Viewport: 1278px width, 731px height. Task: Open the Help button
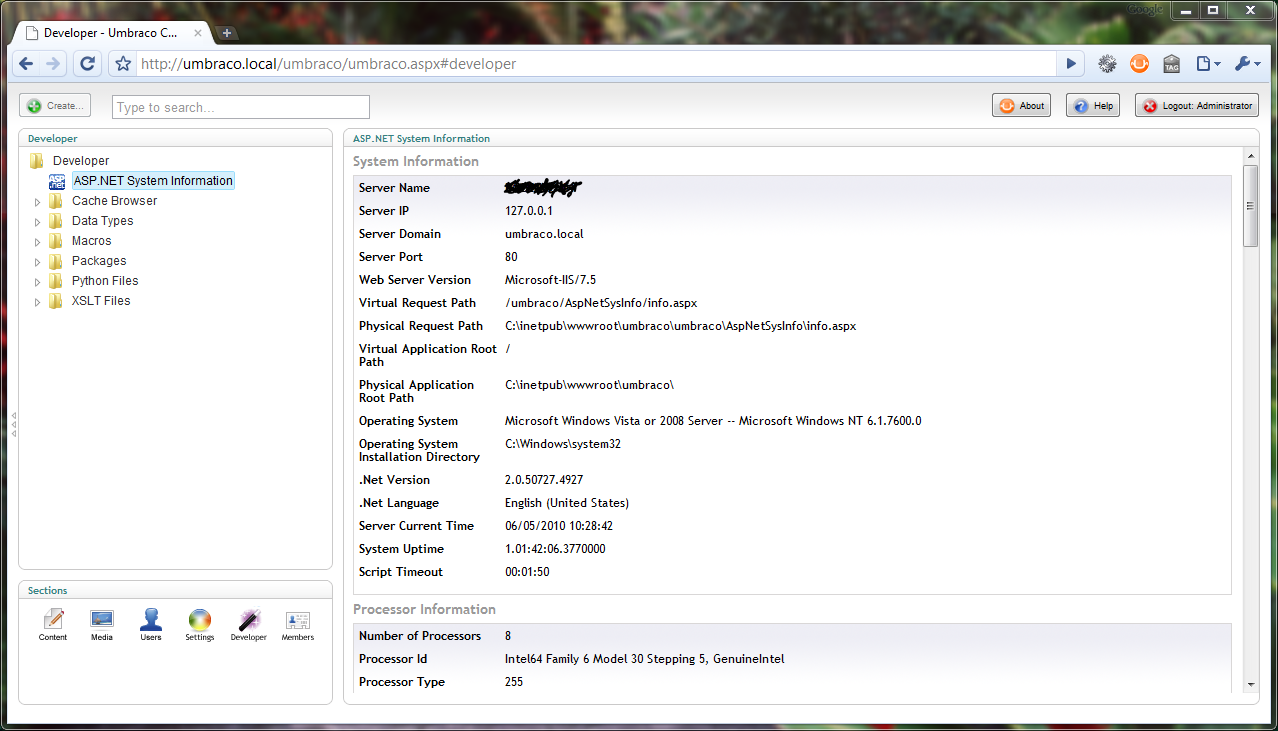tap(1092, 105)
